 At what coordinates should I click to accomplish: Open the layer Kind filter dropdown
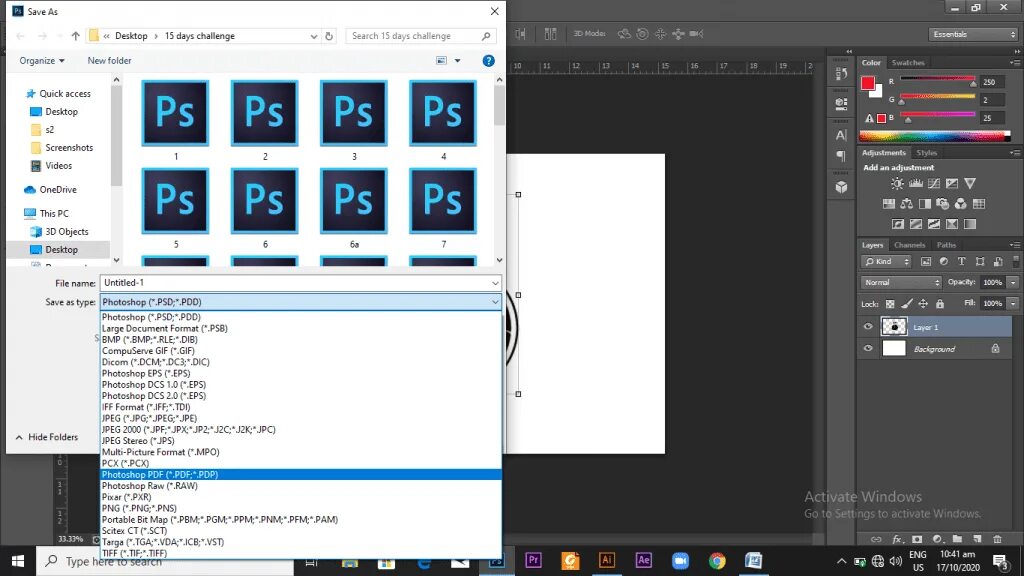point(886,262)
